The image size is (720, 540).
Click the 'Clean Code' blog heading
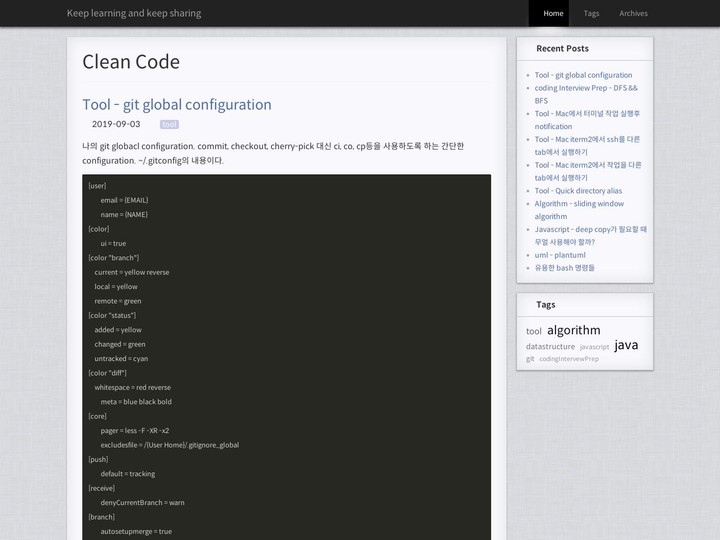[131, 62]
